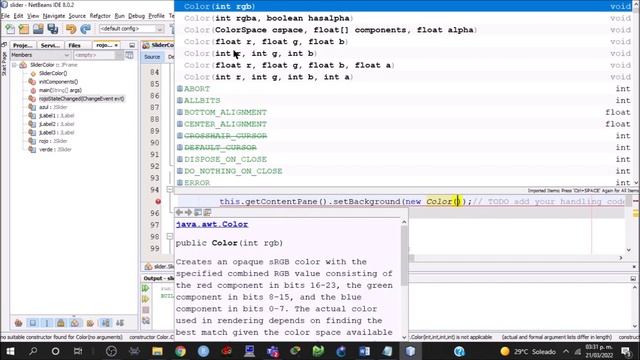This screenshot has width=640, height=360.
Task: Open the Refactor menu
Action: 100,16
